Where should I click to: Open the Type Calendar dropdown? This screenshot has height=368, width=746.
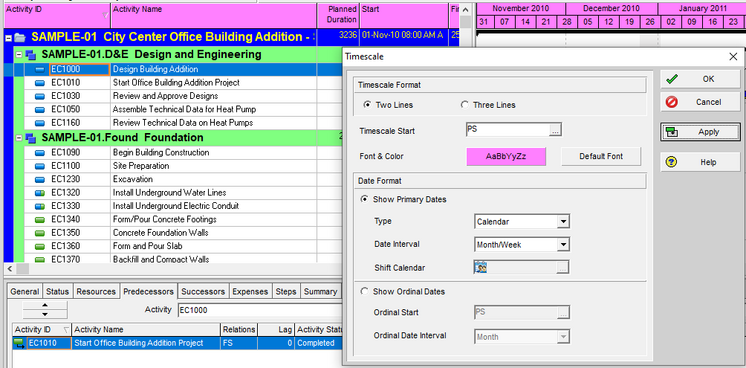click(563, 222)
